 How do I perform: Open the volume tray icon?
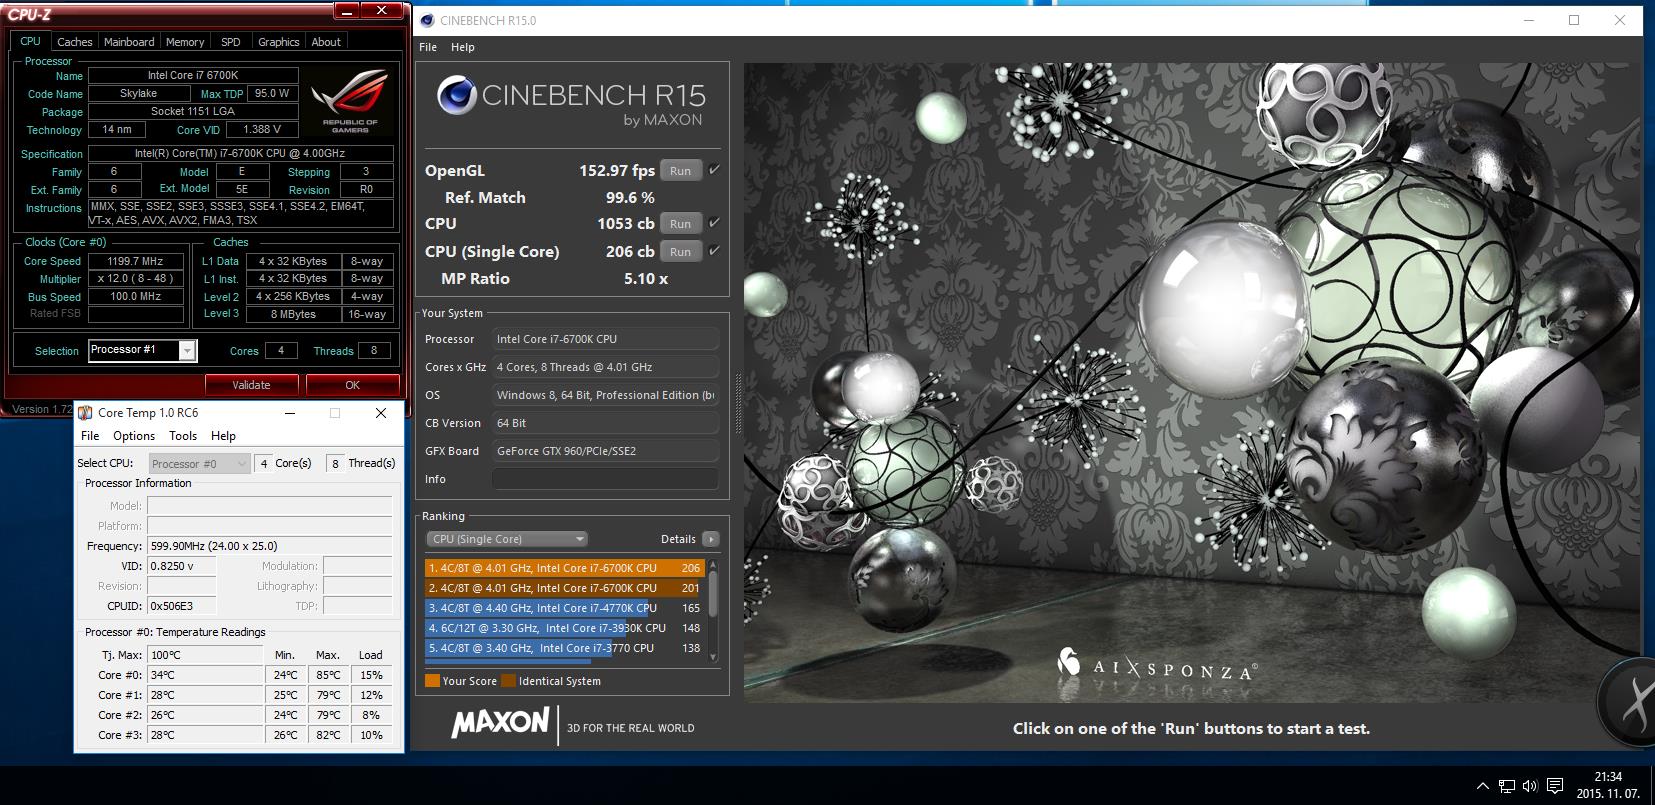click(x=1530, y=786)
